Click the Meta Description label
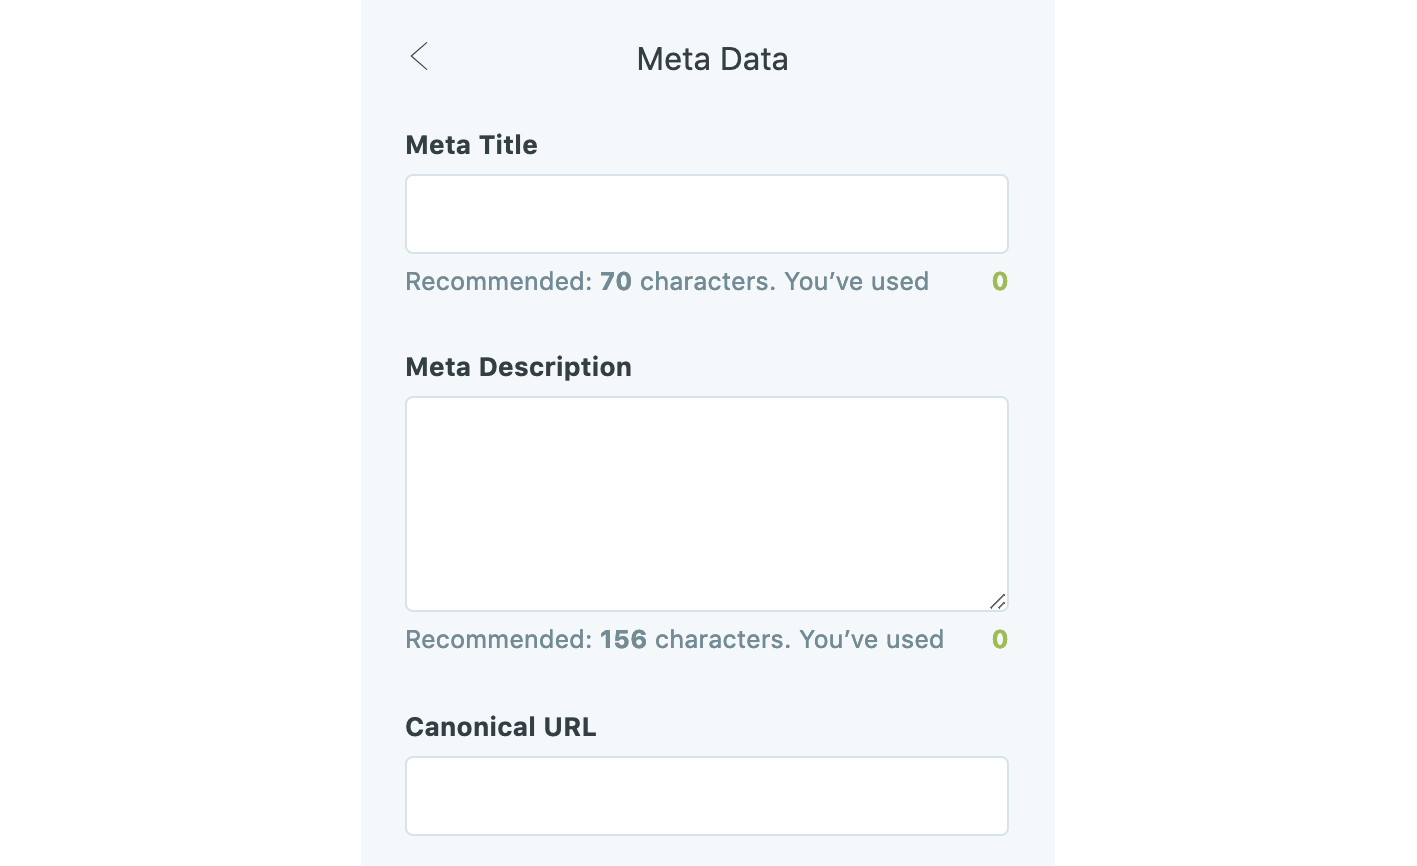1417x866 pixels. (518, 367)
